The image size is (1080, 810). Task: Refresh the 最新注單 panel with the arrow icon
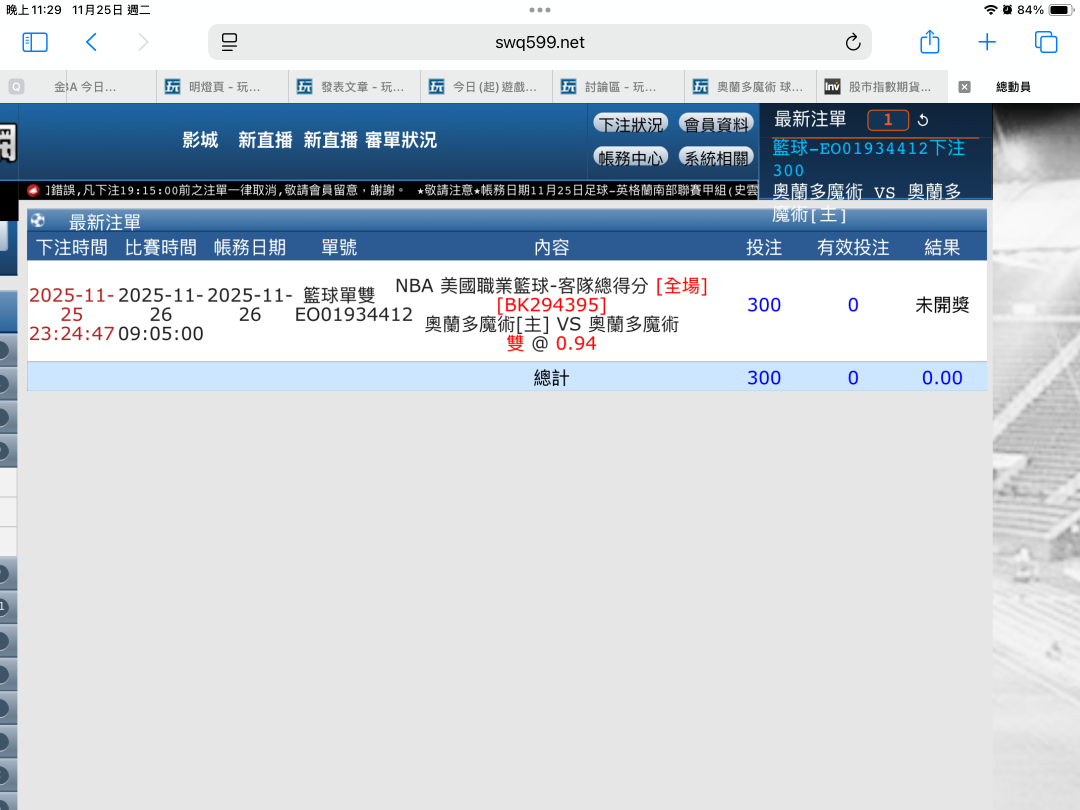pyautogui.click(x=923, y=121)
